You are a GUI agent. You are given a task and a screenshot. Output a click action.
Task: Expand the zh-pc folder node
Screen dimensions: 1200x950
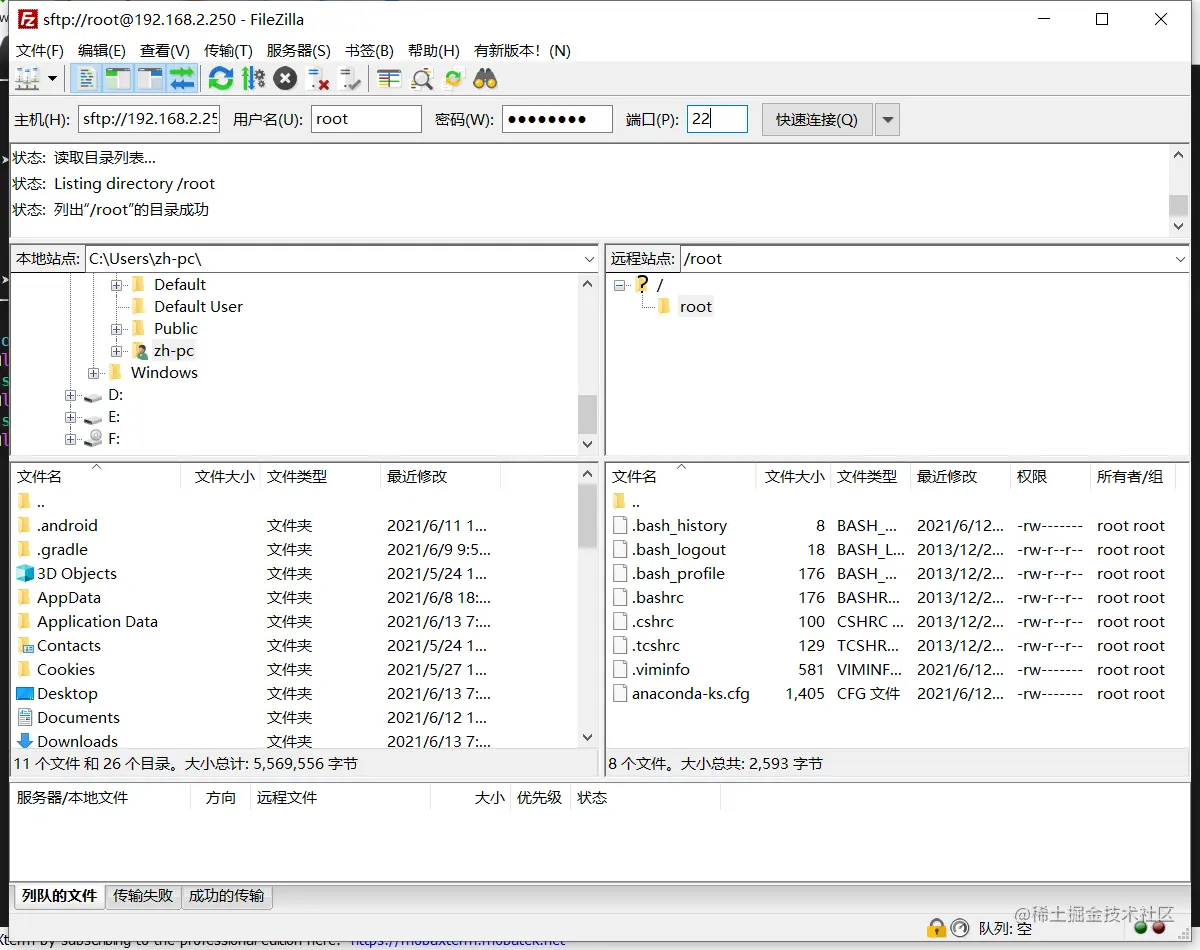[117, 351]
